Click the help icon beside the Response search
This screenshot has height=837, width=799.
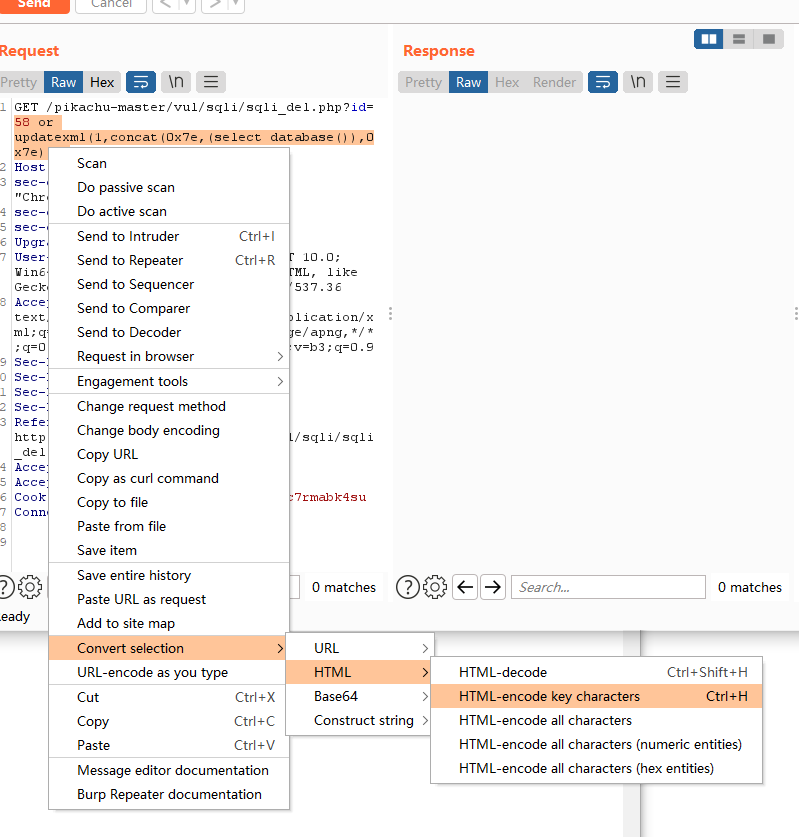(x=407, y=587)
